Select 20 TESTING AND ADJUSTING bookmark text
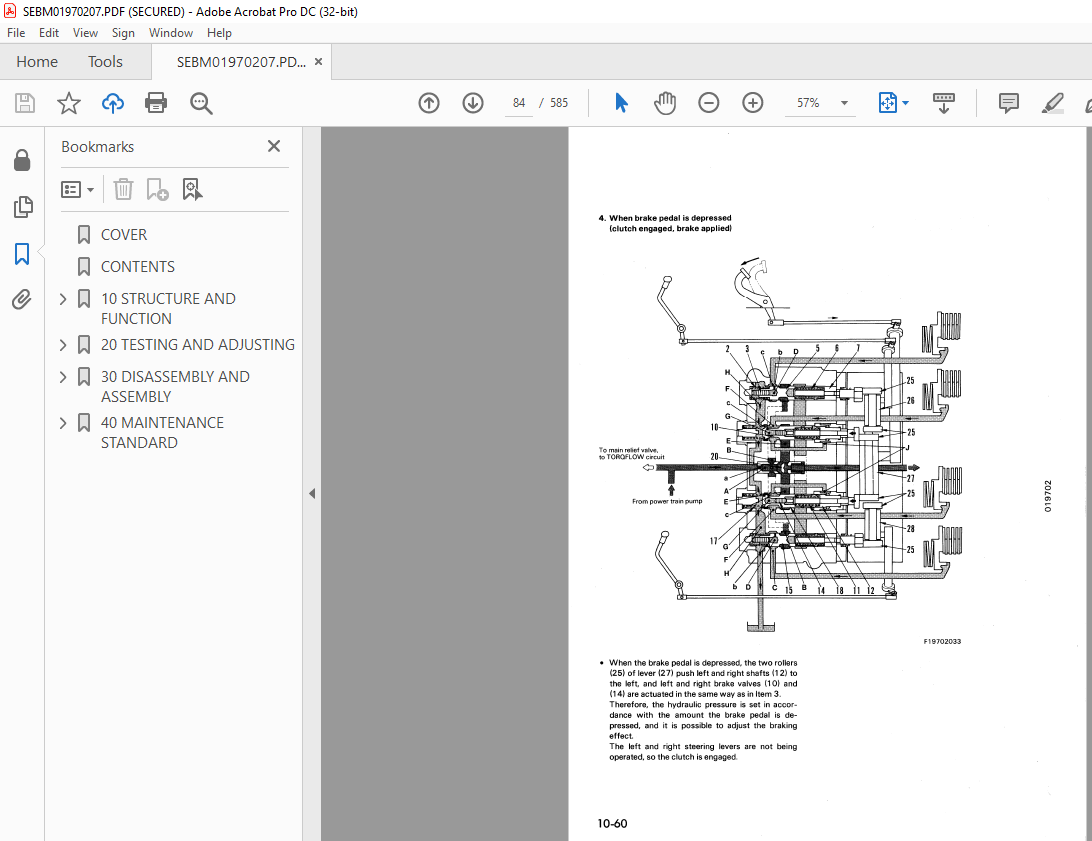The height and width of the screenshot is (841, 1092). click(x=198, y=345)
